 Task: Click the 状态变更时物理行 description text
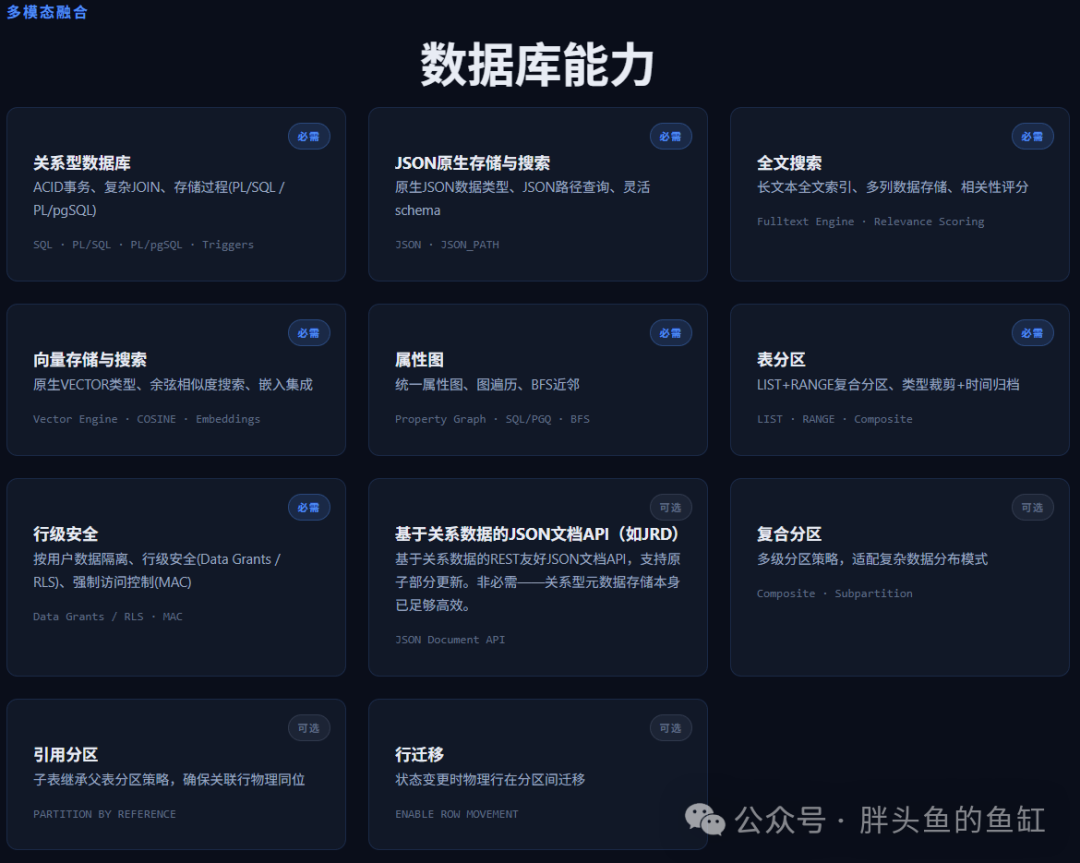point(490,780)
